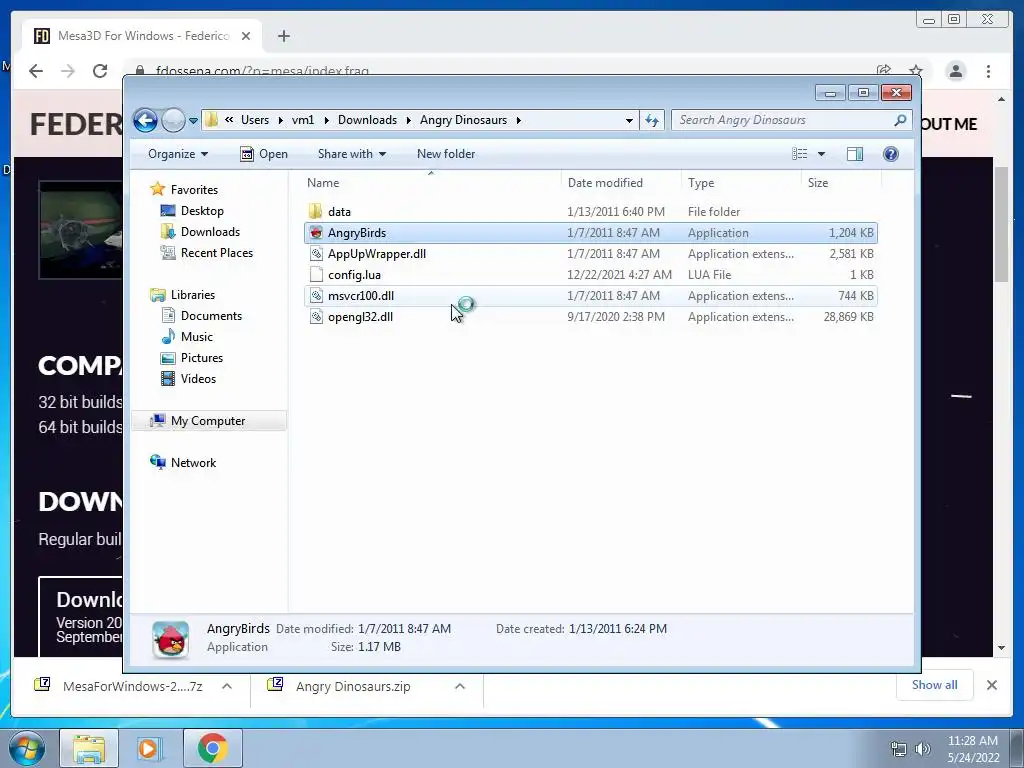Sort by the Type column header

[741, 183]
